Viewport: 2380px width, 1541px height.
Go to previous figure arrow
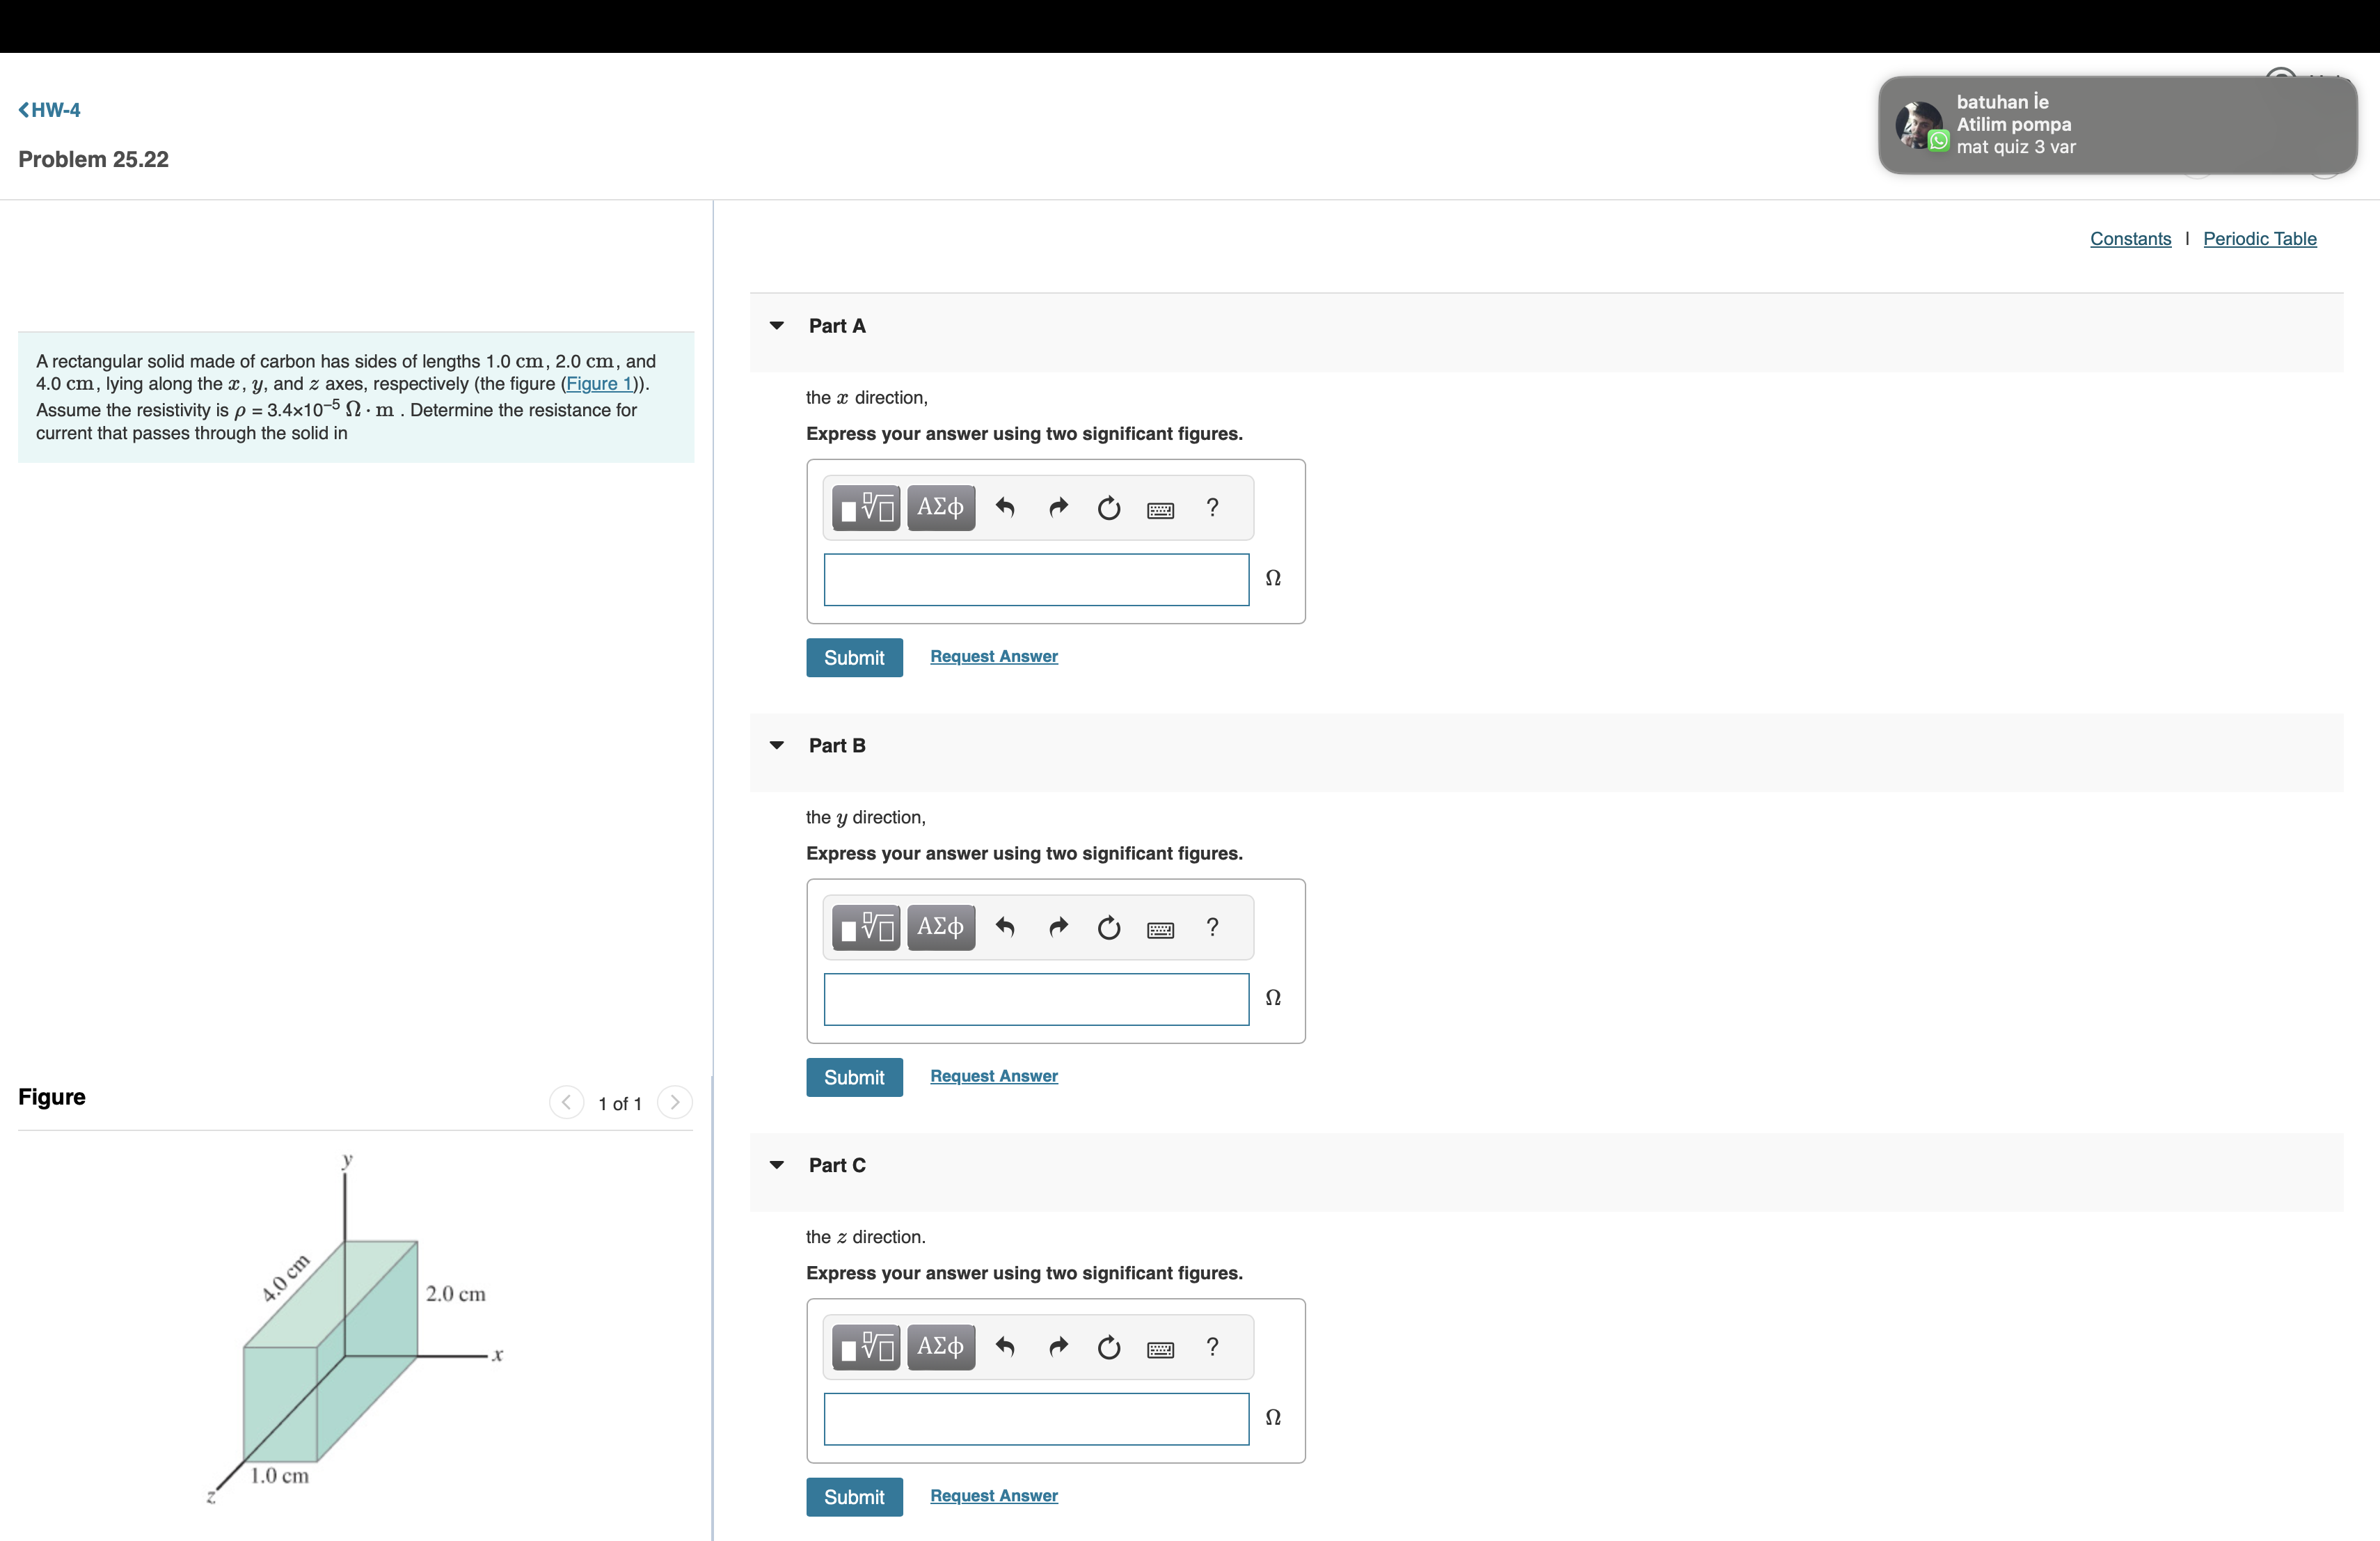(566, 1102)
